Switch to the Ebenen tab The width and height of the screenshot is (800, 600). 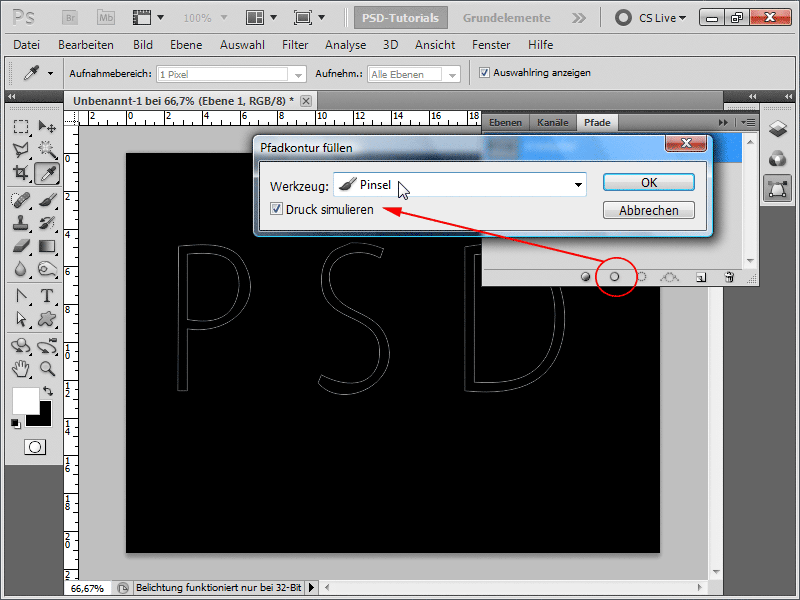pyautogui.click(x=506, y=122)
